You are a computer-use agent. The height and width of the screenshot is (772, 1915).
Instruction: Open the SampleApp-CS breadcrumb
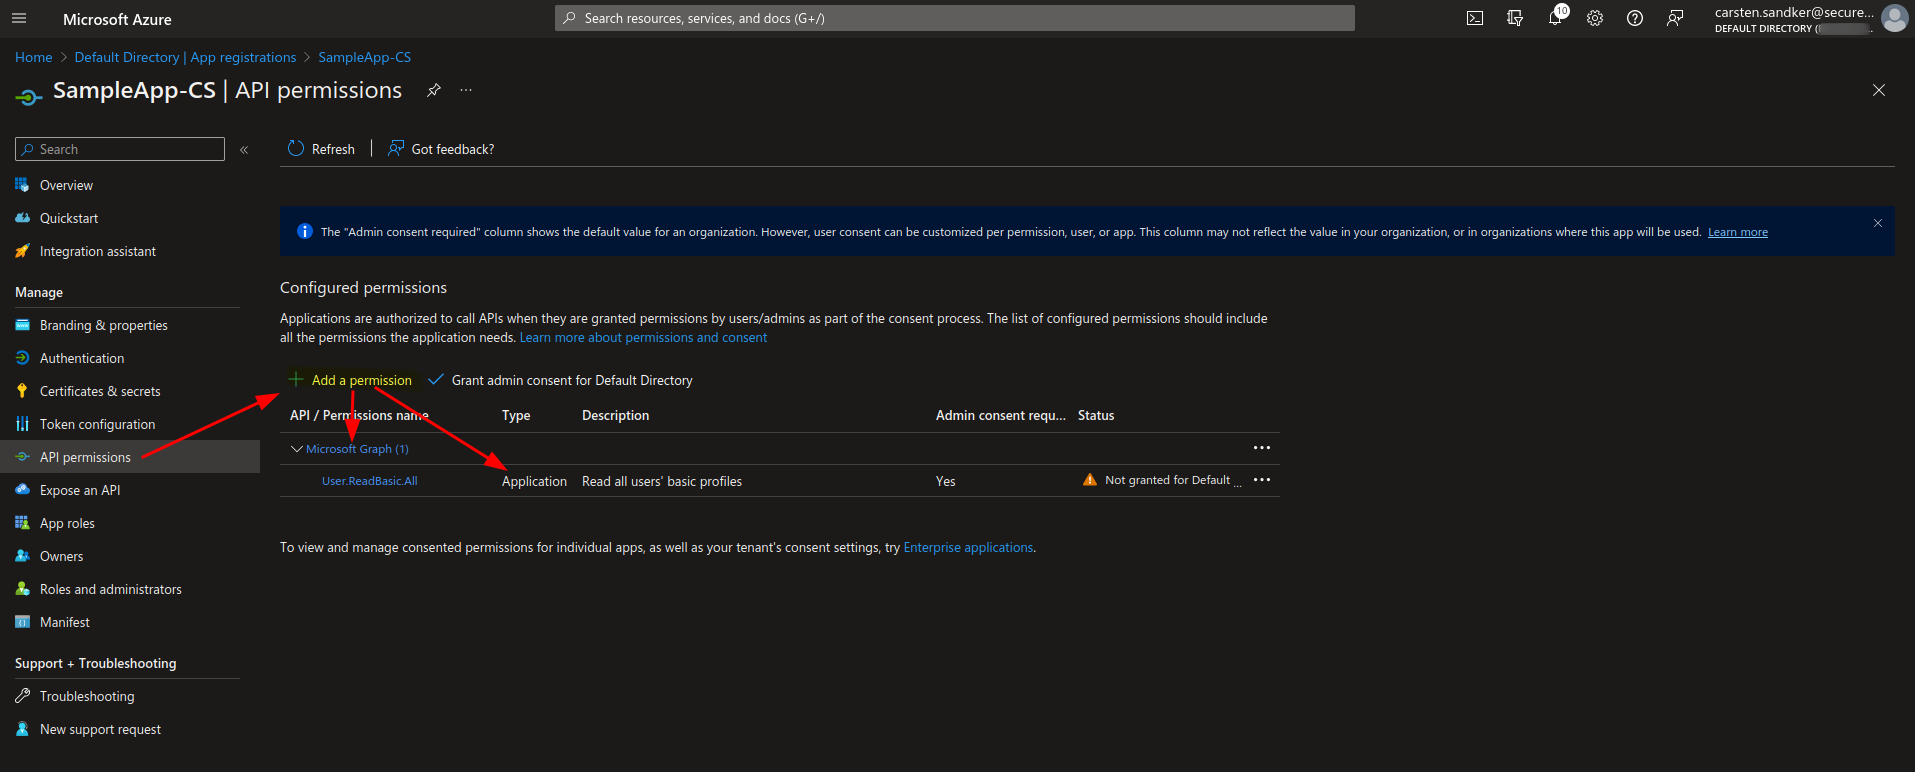(364, 57)
